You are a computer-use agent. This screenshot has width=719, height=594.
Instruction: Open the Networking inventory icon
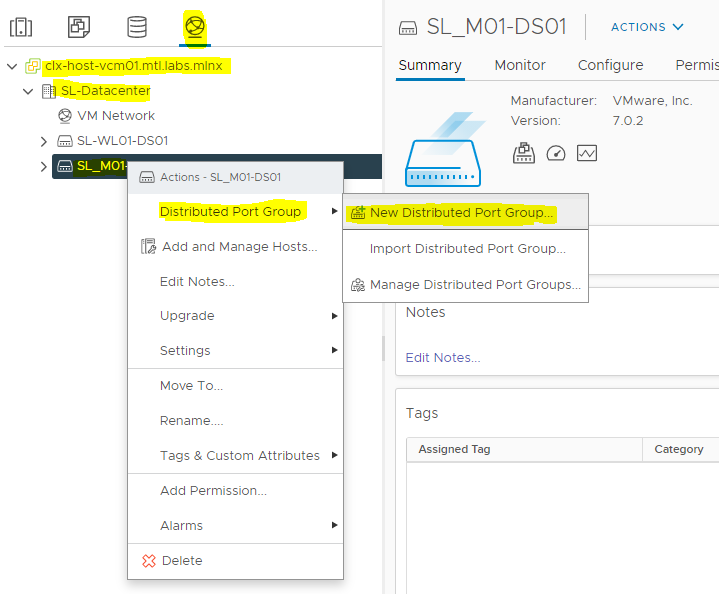pyautogui.click(x=195, y=27)
